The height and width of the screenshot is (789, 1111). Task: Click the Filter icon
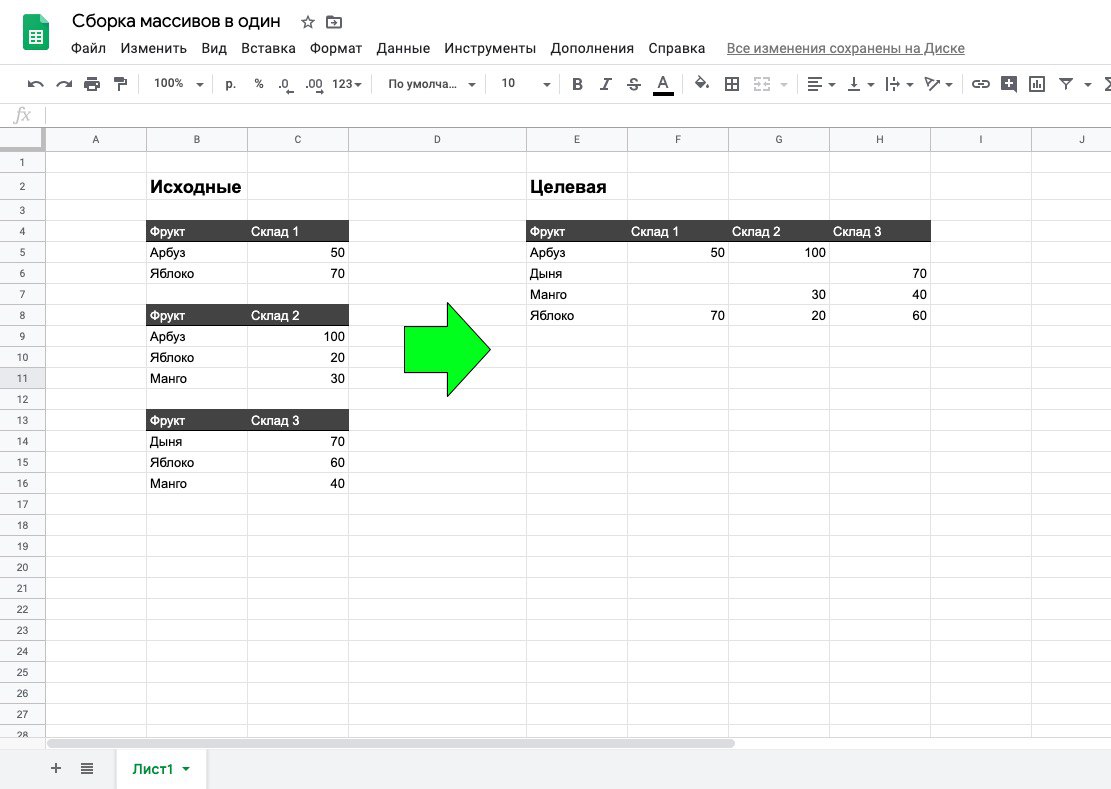pyautogui.click(x=1066, y=84)
